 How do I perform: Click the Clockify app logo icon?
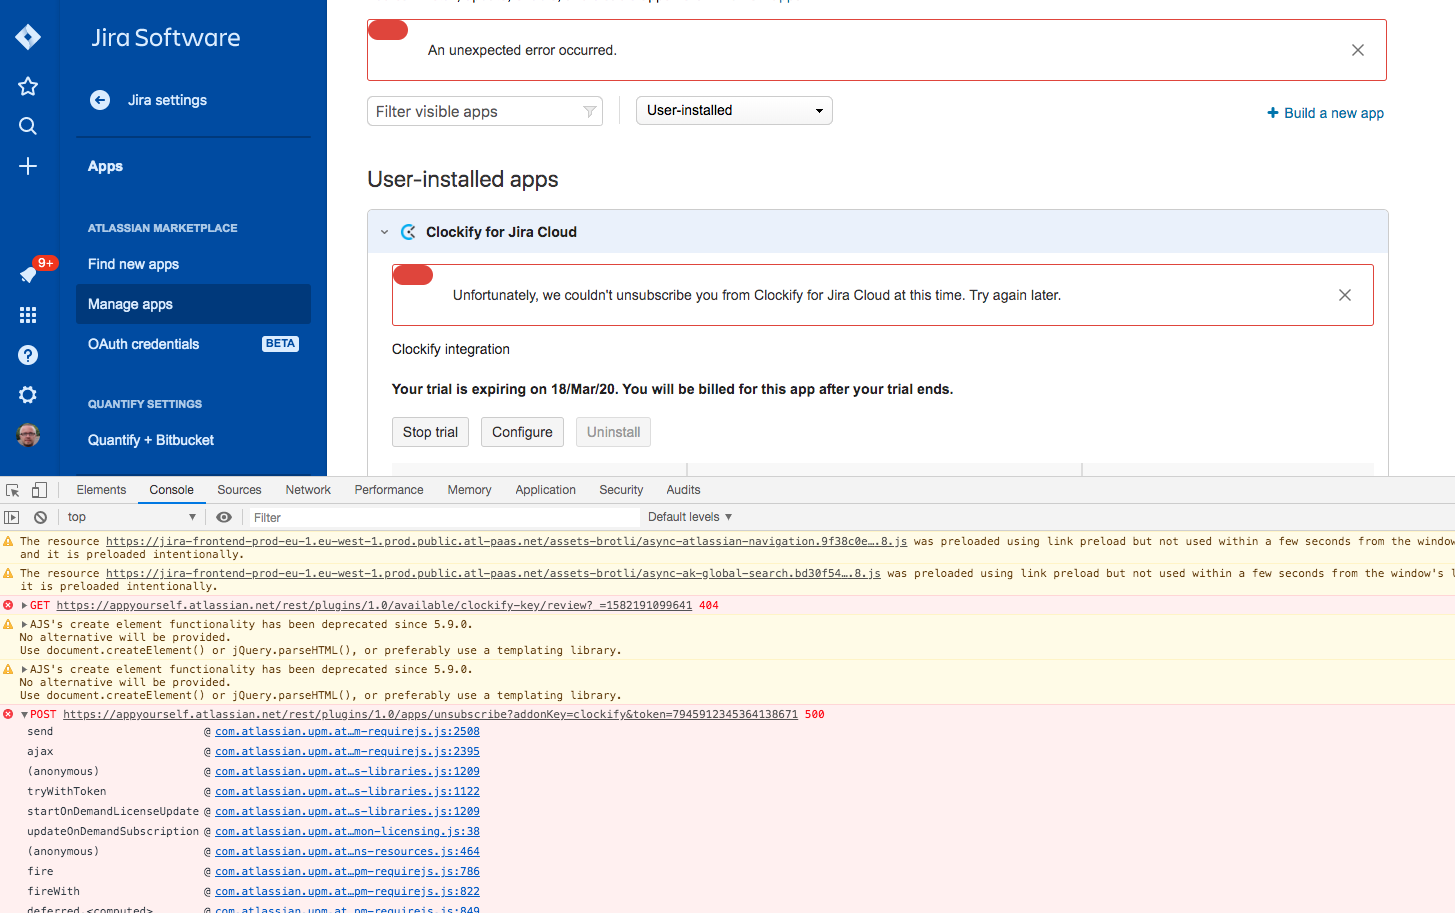coord(408,232)
